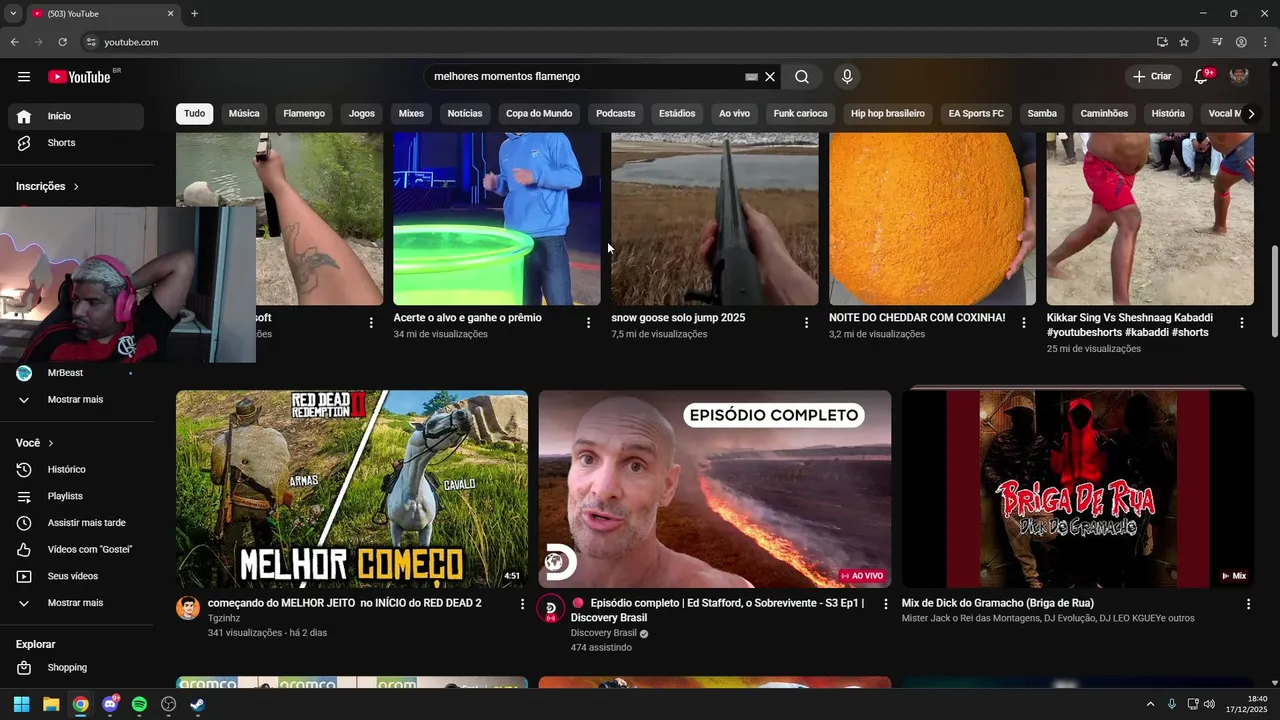This screenshot has width=1280, height=720.
Task: Open options for the Ed Stafford episode
Action: click(885, 604)
